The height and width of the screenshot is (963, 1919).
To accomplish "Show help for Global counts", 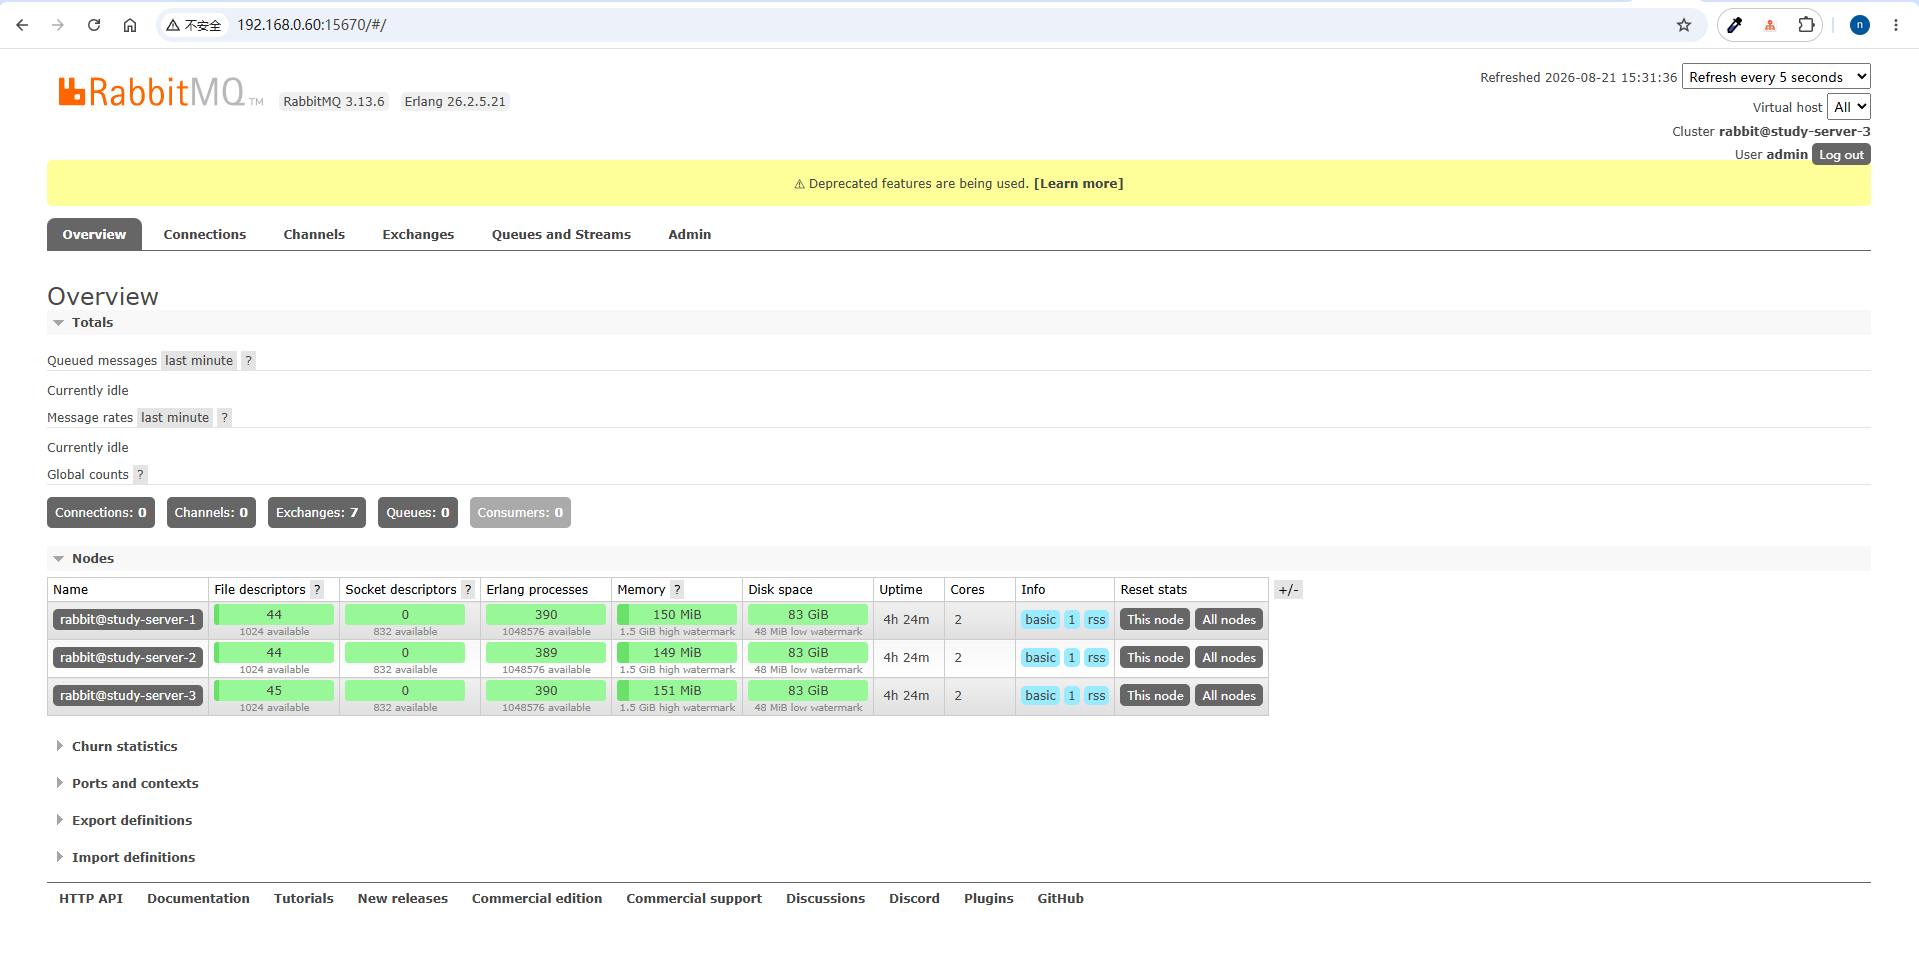I will coord(140,475).
